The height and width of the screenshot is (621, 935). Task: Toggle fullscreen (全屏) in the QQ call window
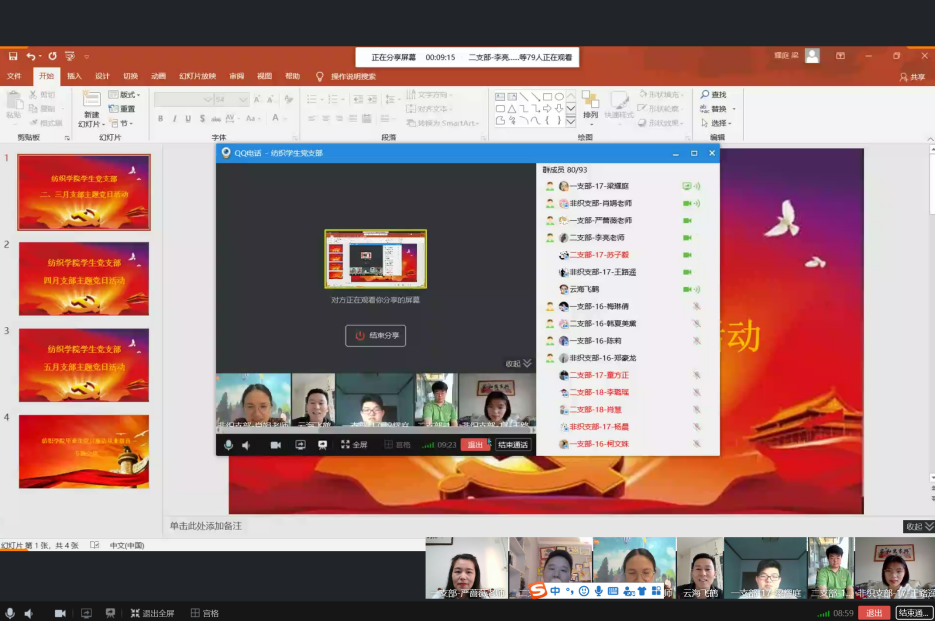(x=354, y=445)
